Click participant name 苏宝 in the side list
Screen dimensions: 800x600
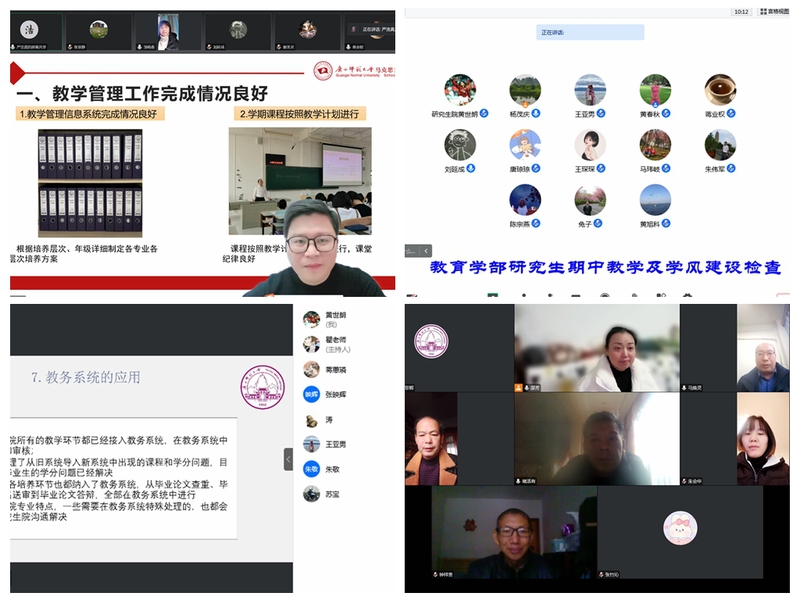[x=332, y=494]
